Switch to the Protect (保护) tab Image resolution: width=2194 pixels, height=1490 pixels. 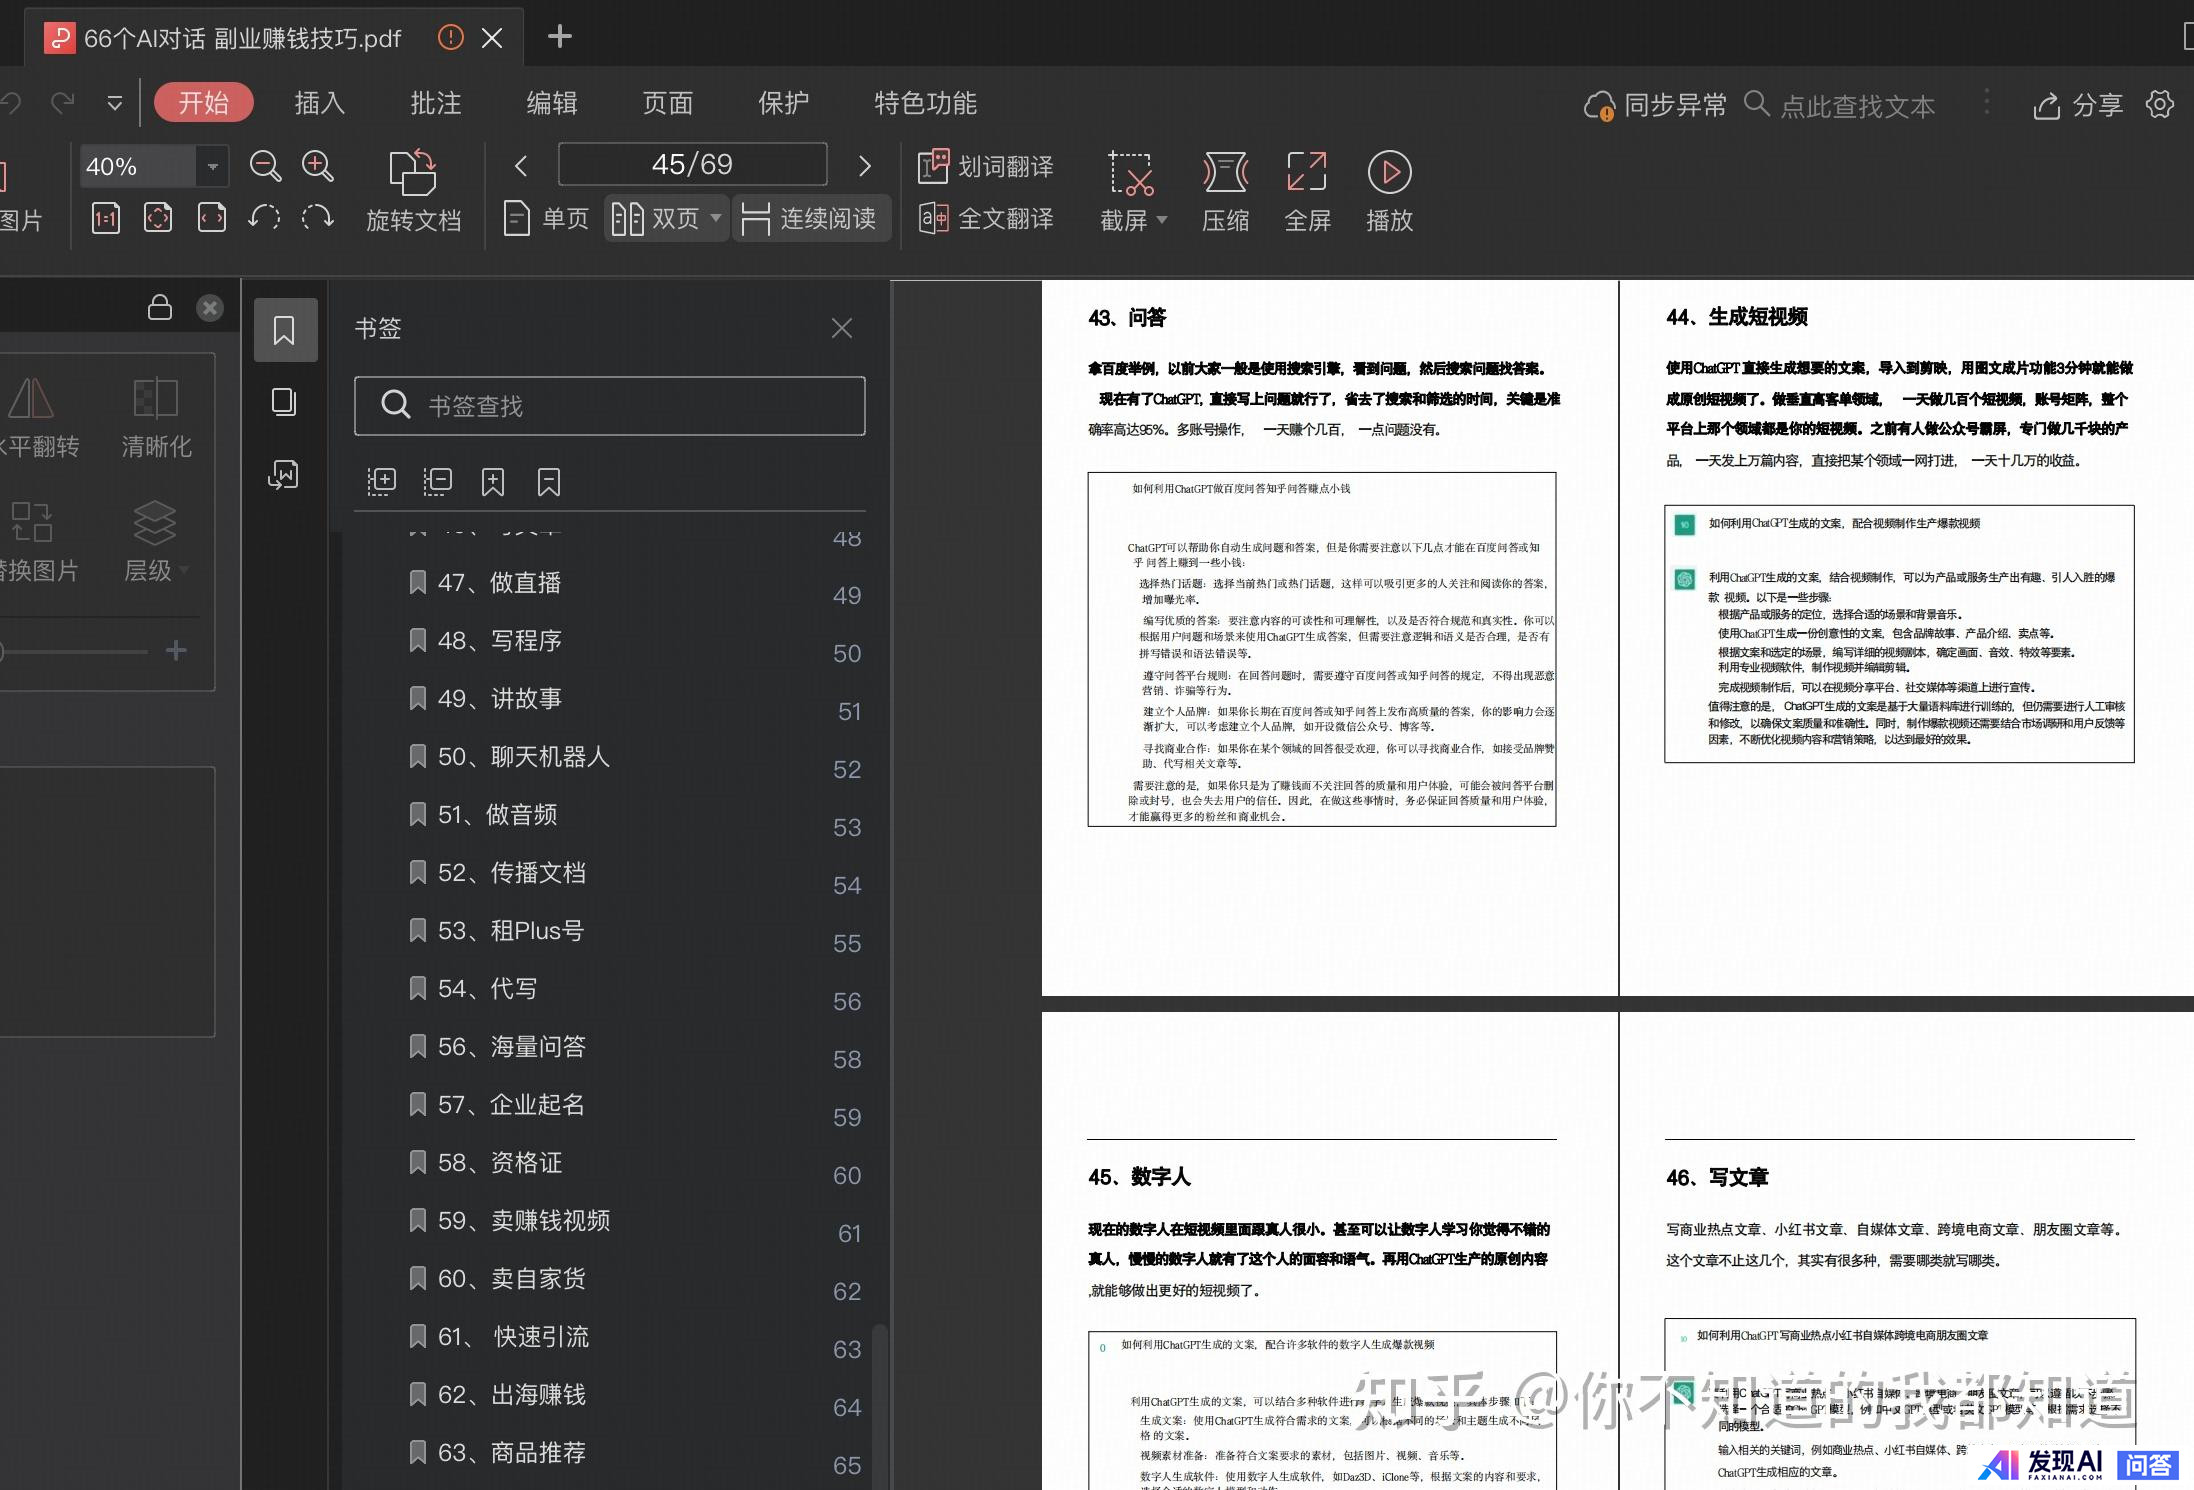(x=783, y=103)
